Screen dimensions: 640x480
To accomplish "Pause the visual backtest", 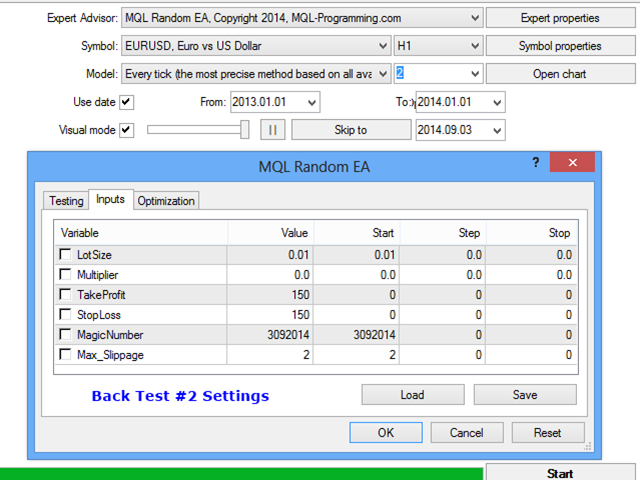I will point(273,130).
